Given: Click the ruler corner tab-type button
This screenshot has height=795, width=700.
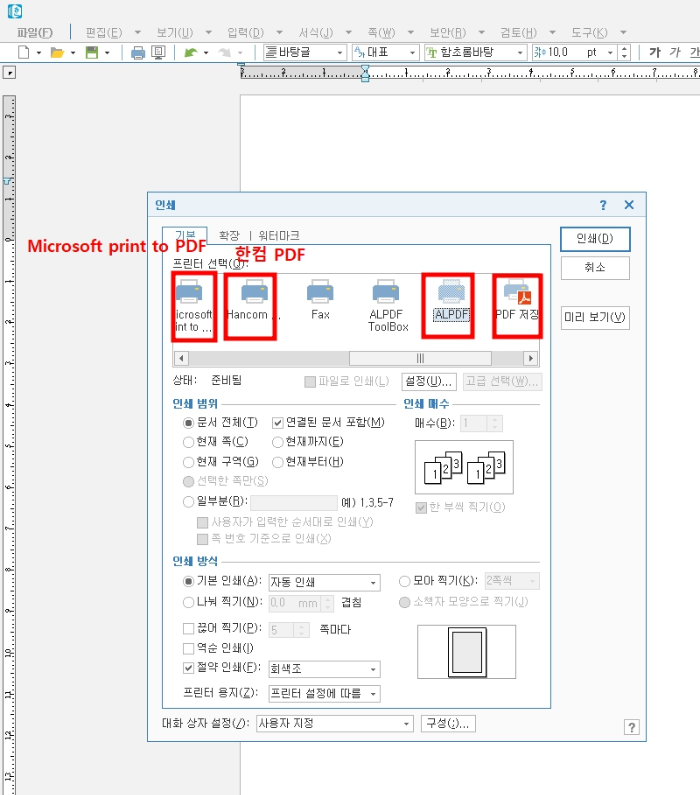Looking at the screenshot, I should [x=9, y=73].
